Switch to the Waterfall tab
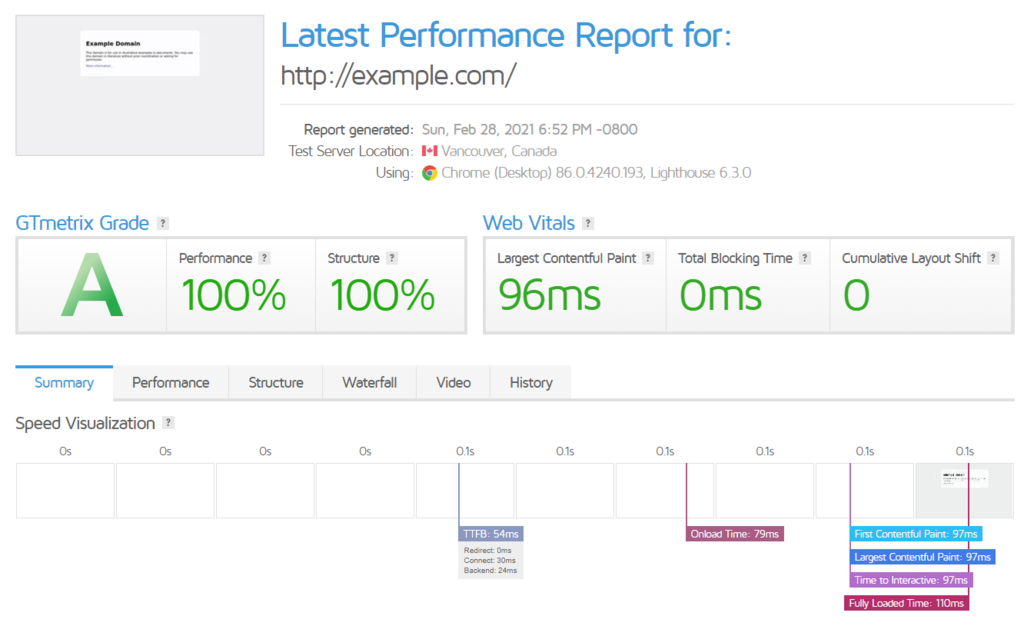The width and height of the screenshot is (1024, 626). [x=372, y=382]
